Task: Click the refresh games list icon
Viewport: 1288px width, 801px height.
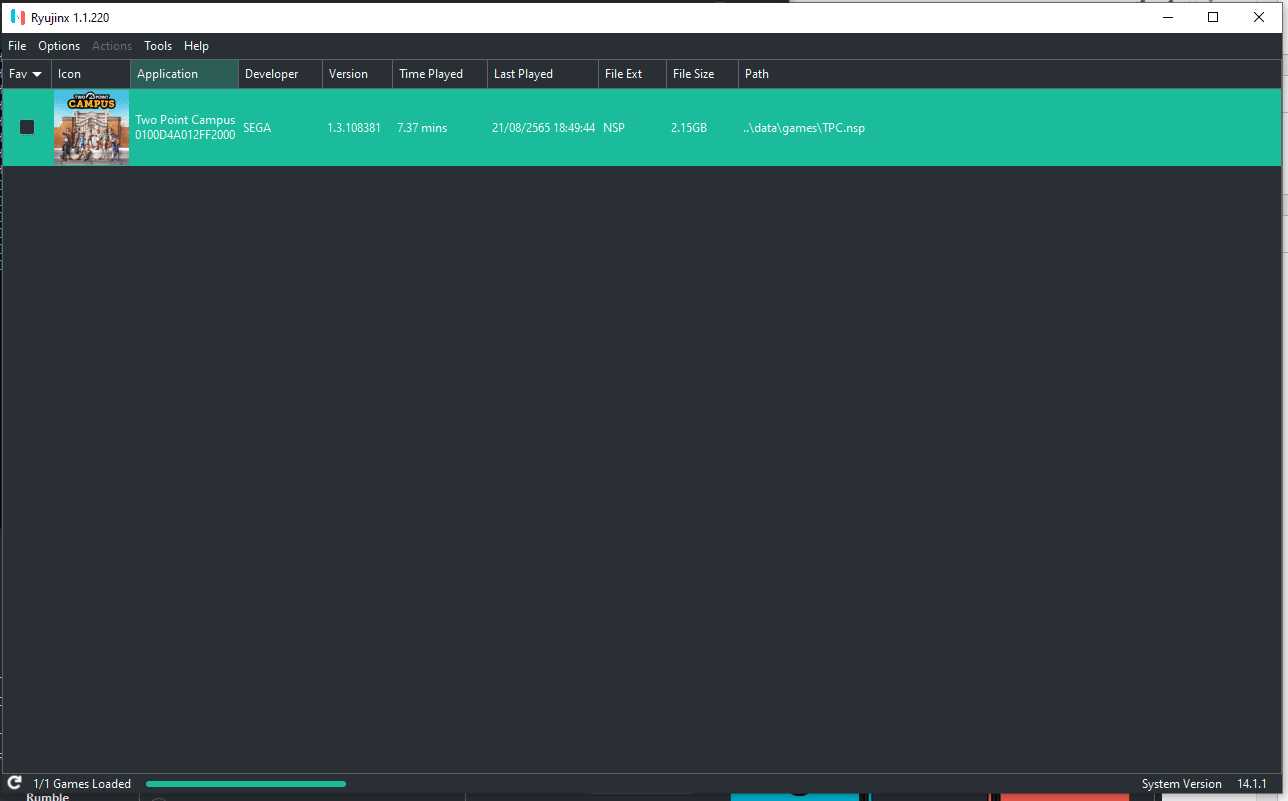Action: pyautogui.click(x=14, y=783)
